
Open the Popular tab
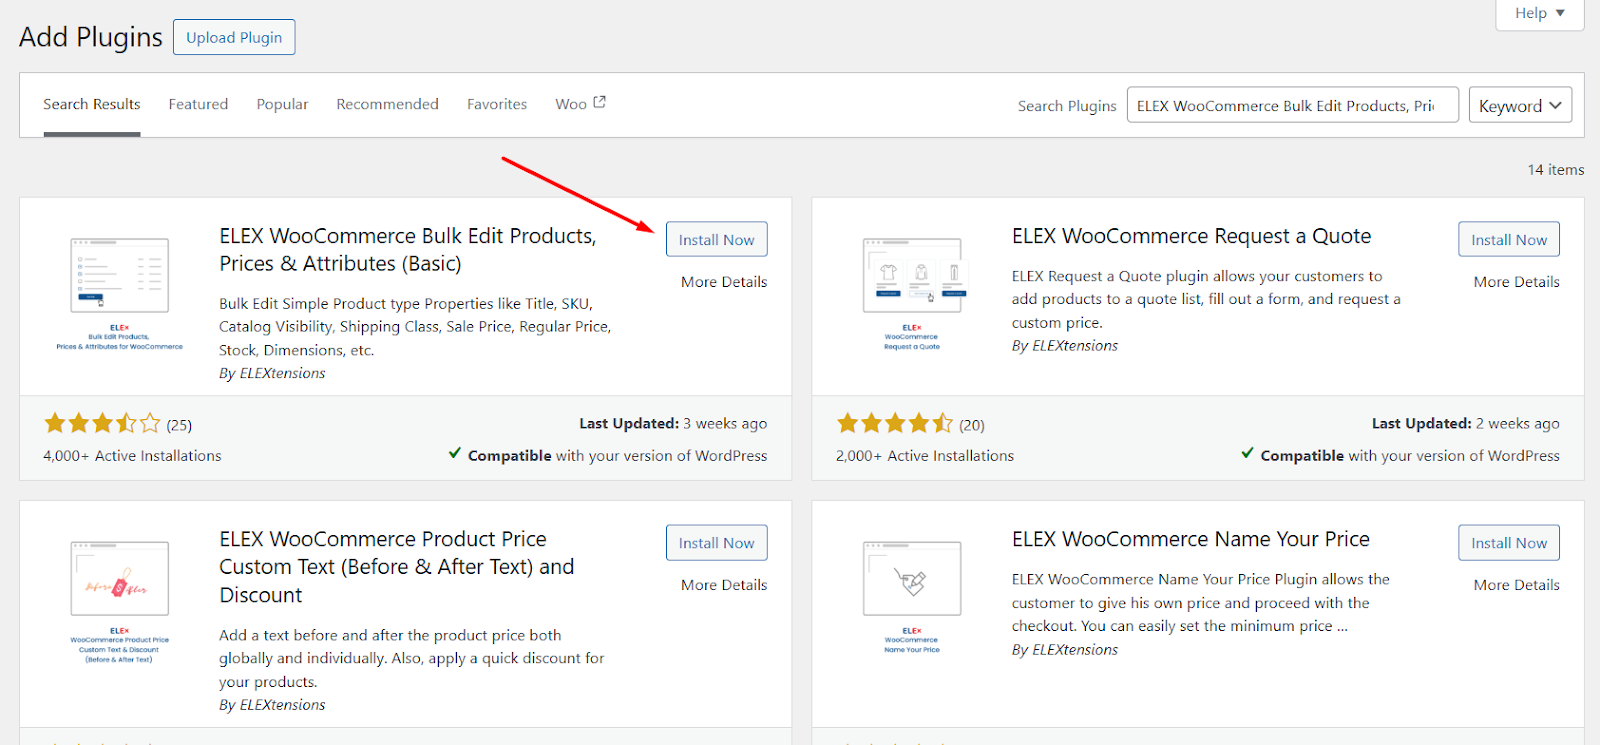click(x=282, y=104)
